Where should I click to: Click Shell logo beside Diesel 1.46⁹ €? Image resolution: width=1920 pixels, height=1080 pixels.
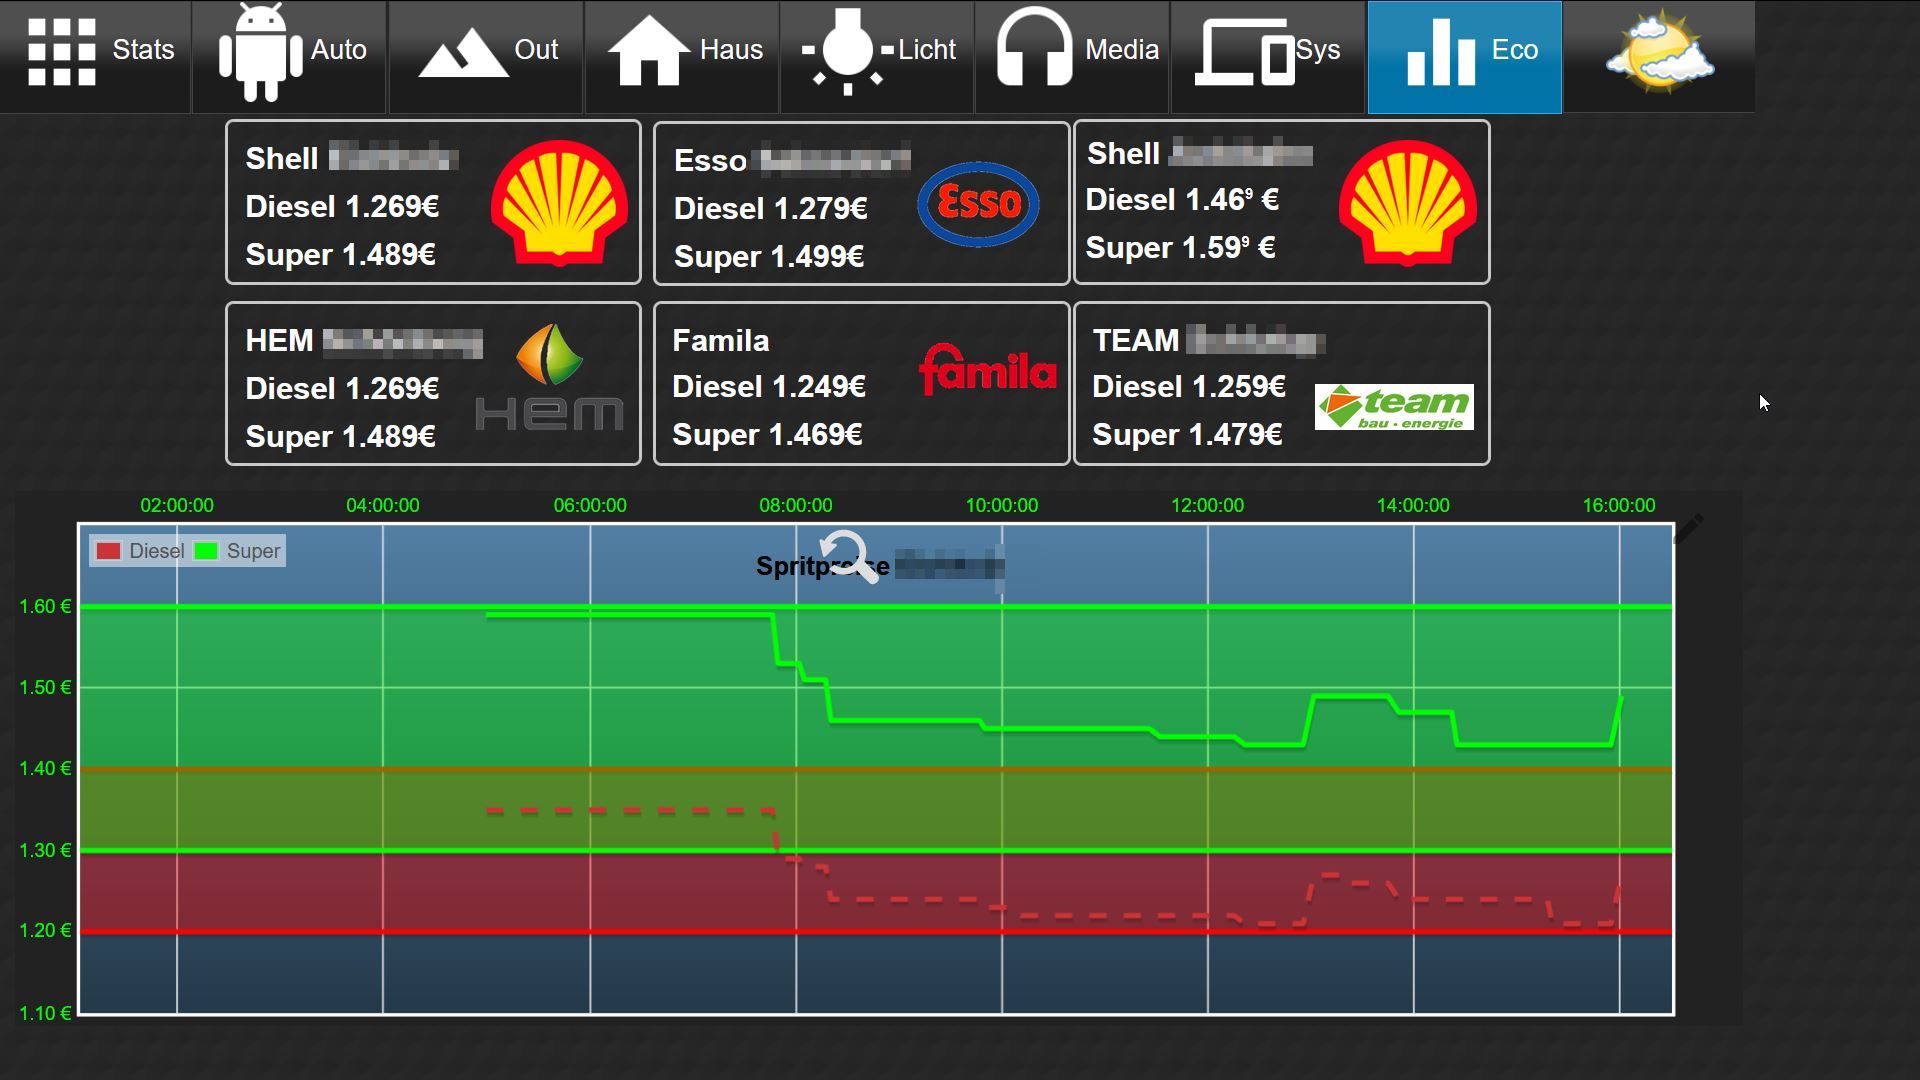click(1408, 203)
